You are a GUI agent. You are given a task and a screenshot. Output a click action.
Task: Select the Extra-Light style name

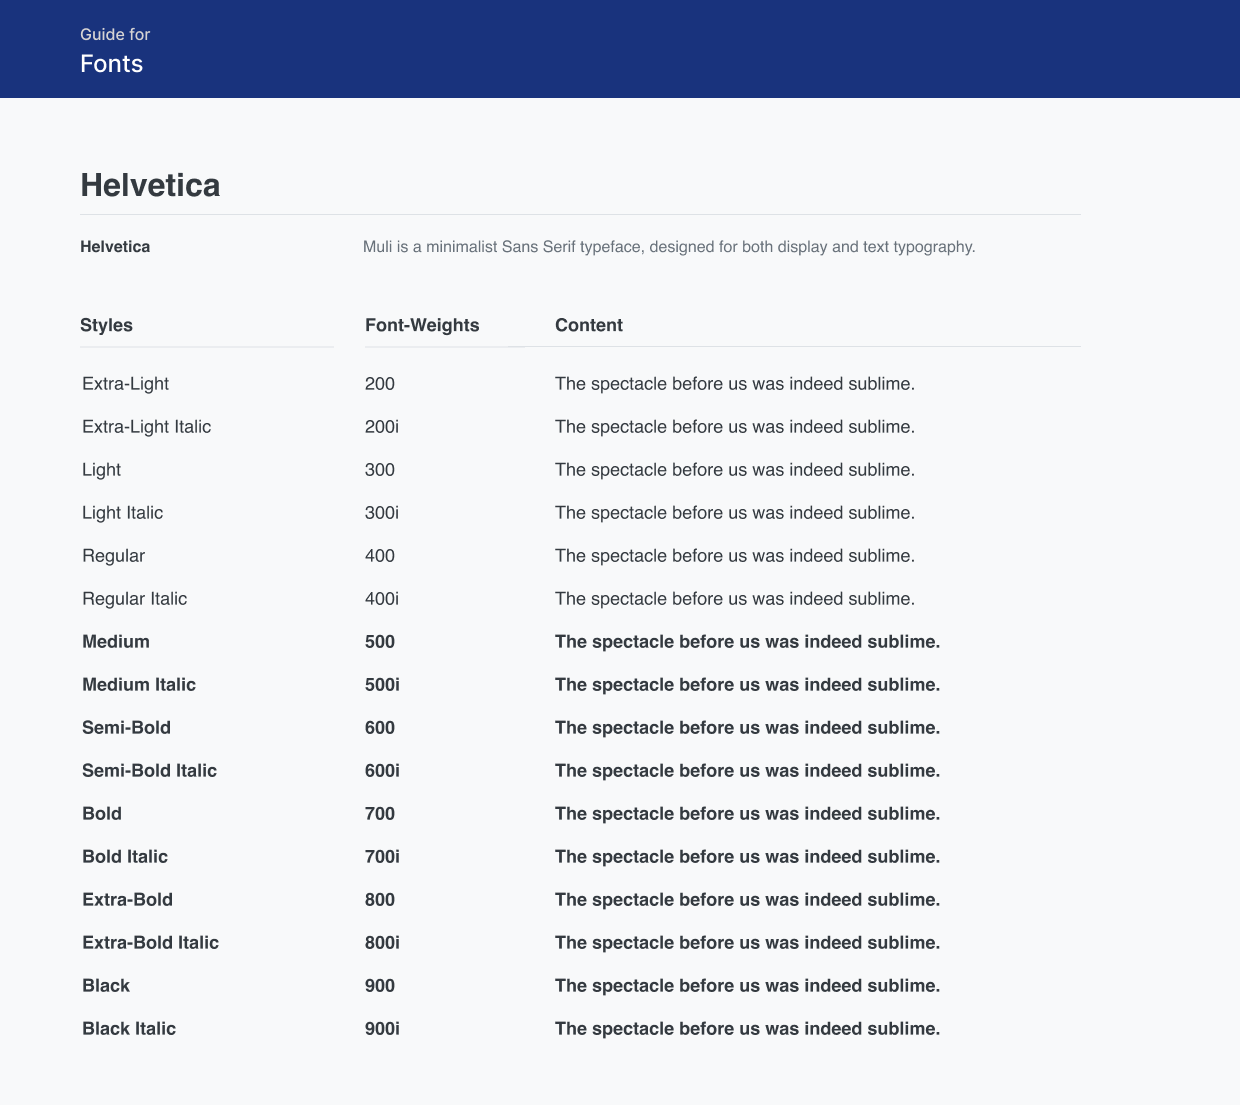click(125, 384)
